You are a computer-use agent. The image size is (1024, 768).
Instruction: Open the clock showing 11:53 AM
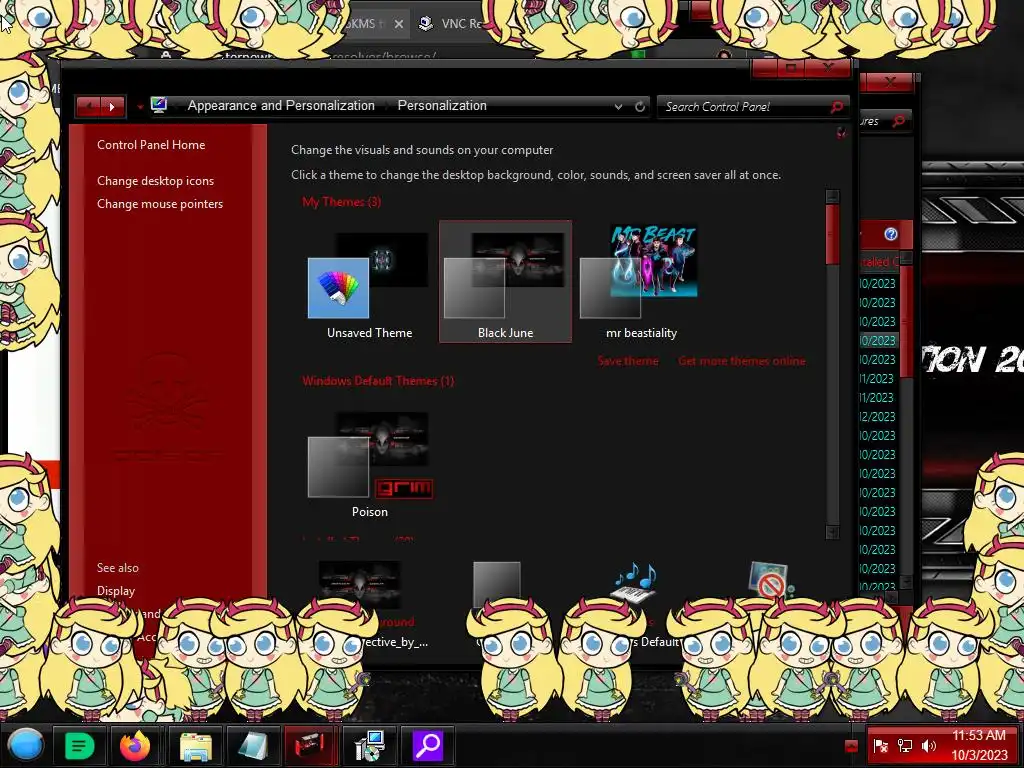pyautogui.click(x=978, y=745)
